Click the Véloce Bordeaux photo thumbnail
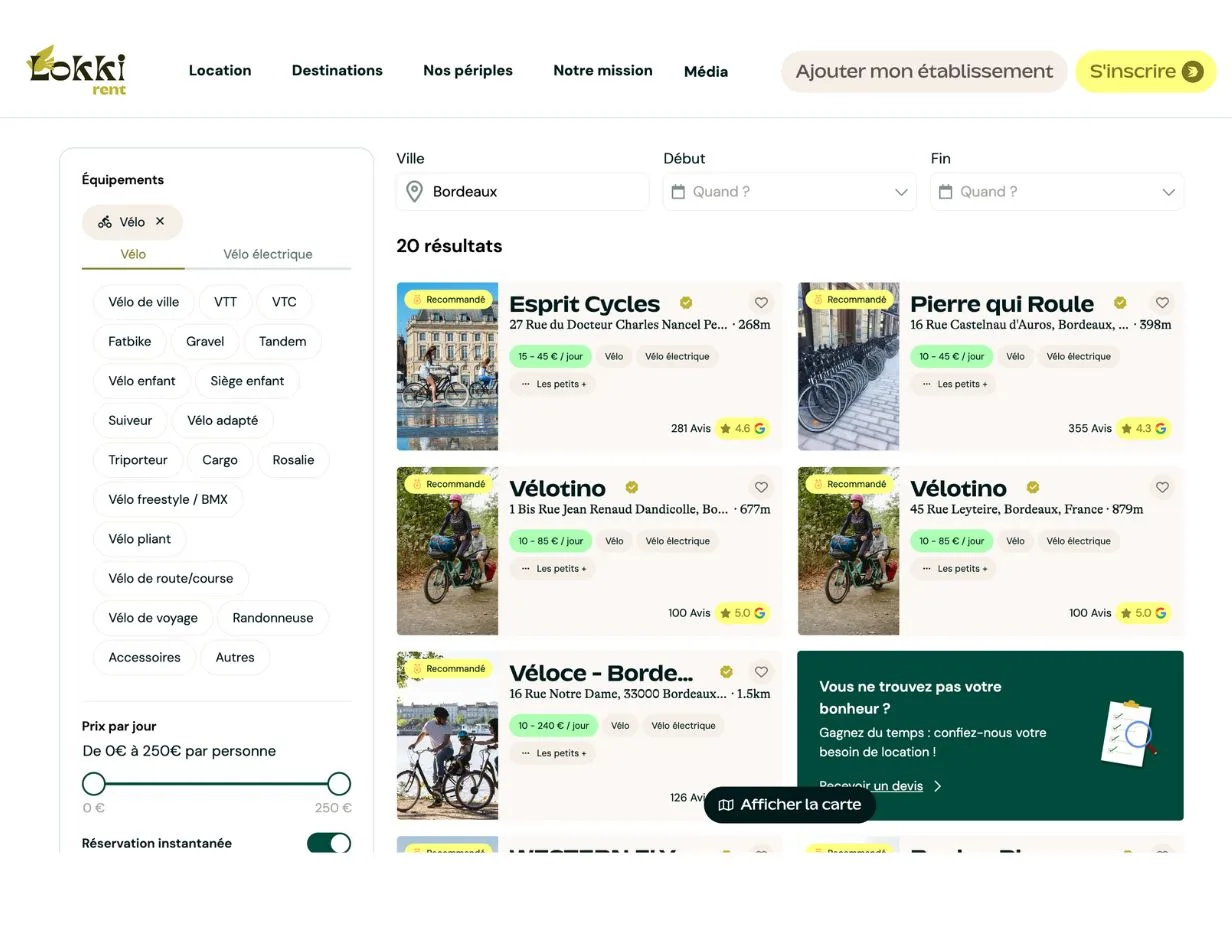The height and width of the screenshot is (928, 1232). [x=447, y=736]
